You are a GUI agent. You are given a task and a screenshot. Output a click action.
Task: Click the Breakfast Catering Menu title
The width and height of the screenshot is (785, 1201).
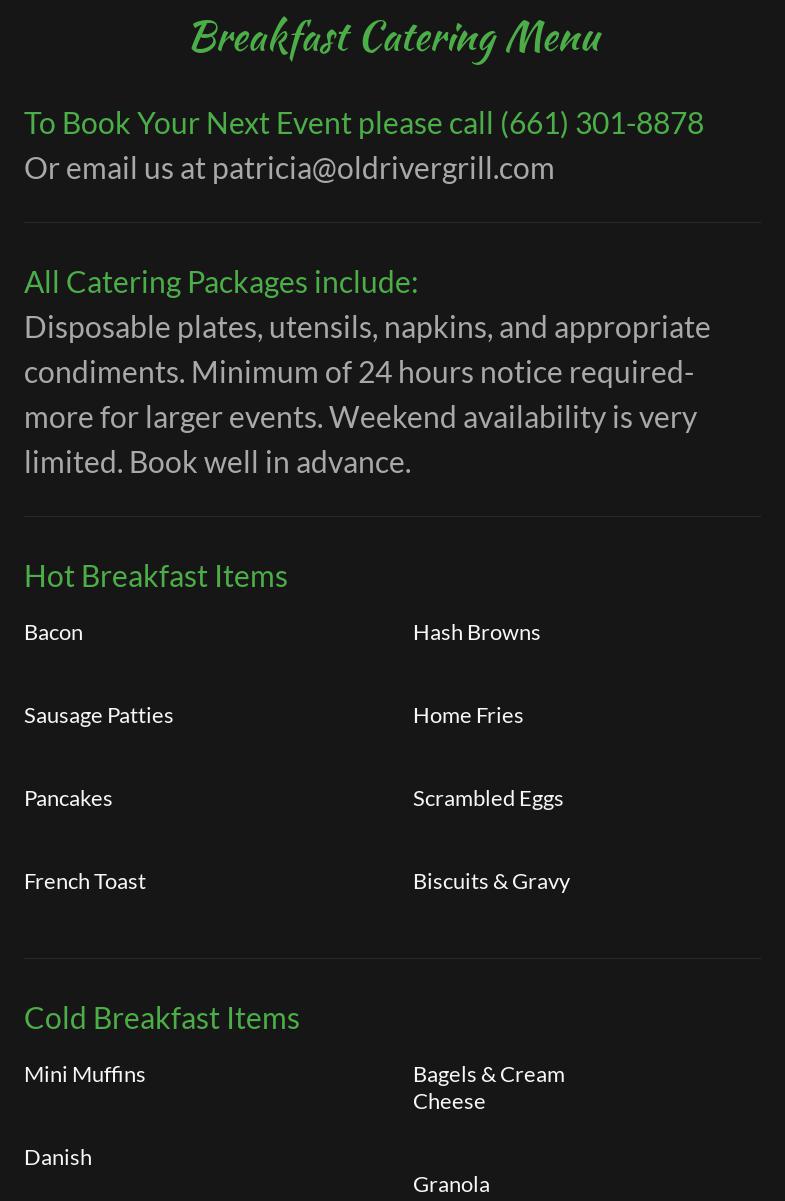pyautogui.click(x=395, y=39)
